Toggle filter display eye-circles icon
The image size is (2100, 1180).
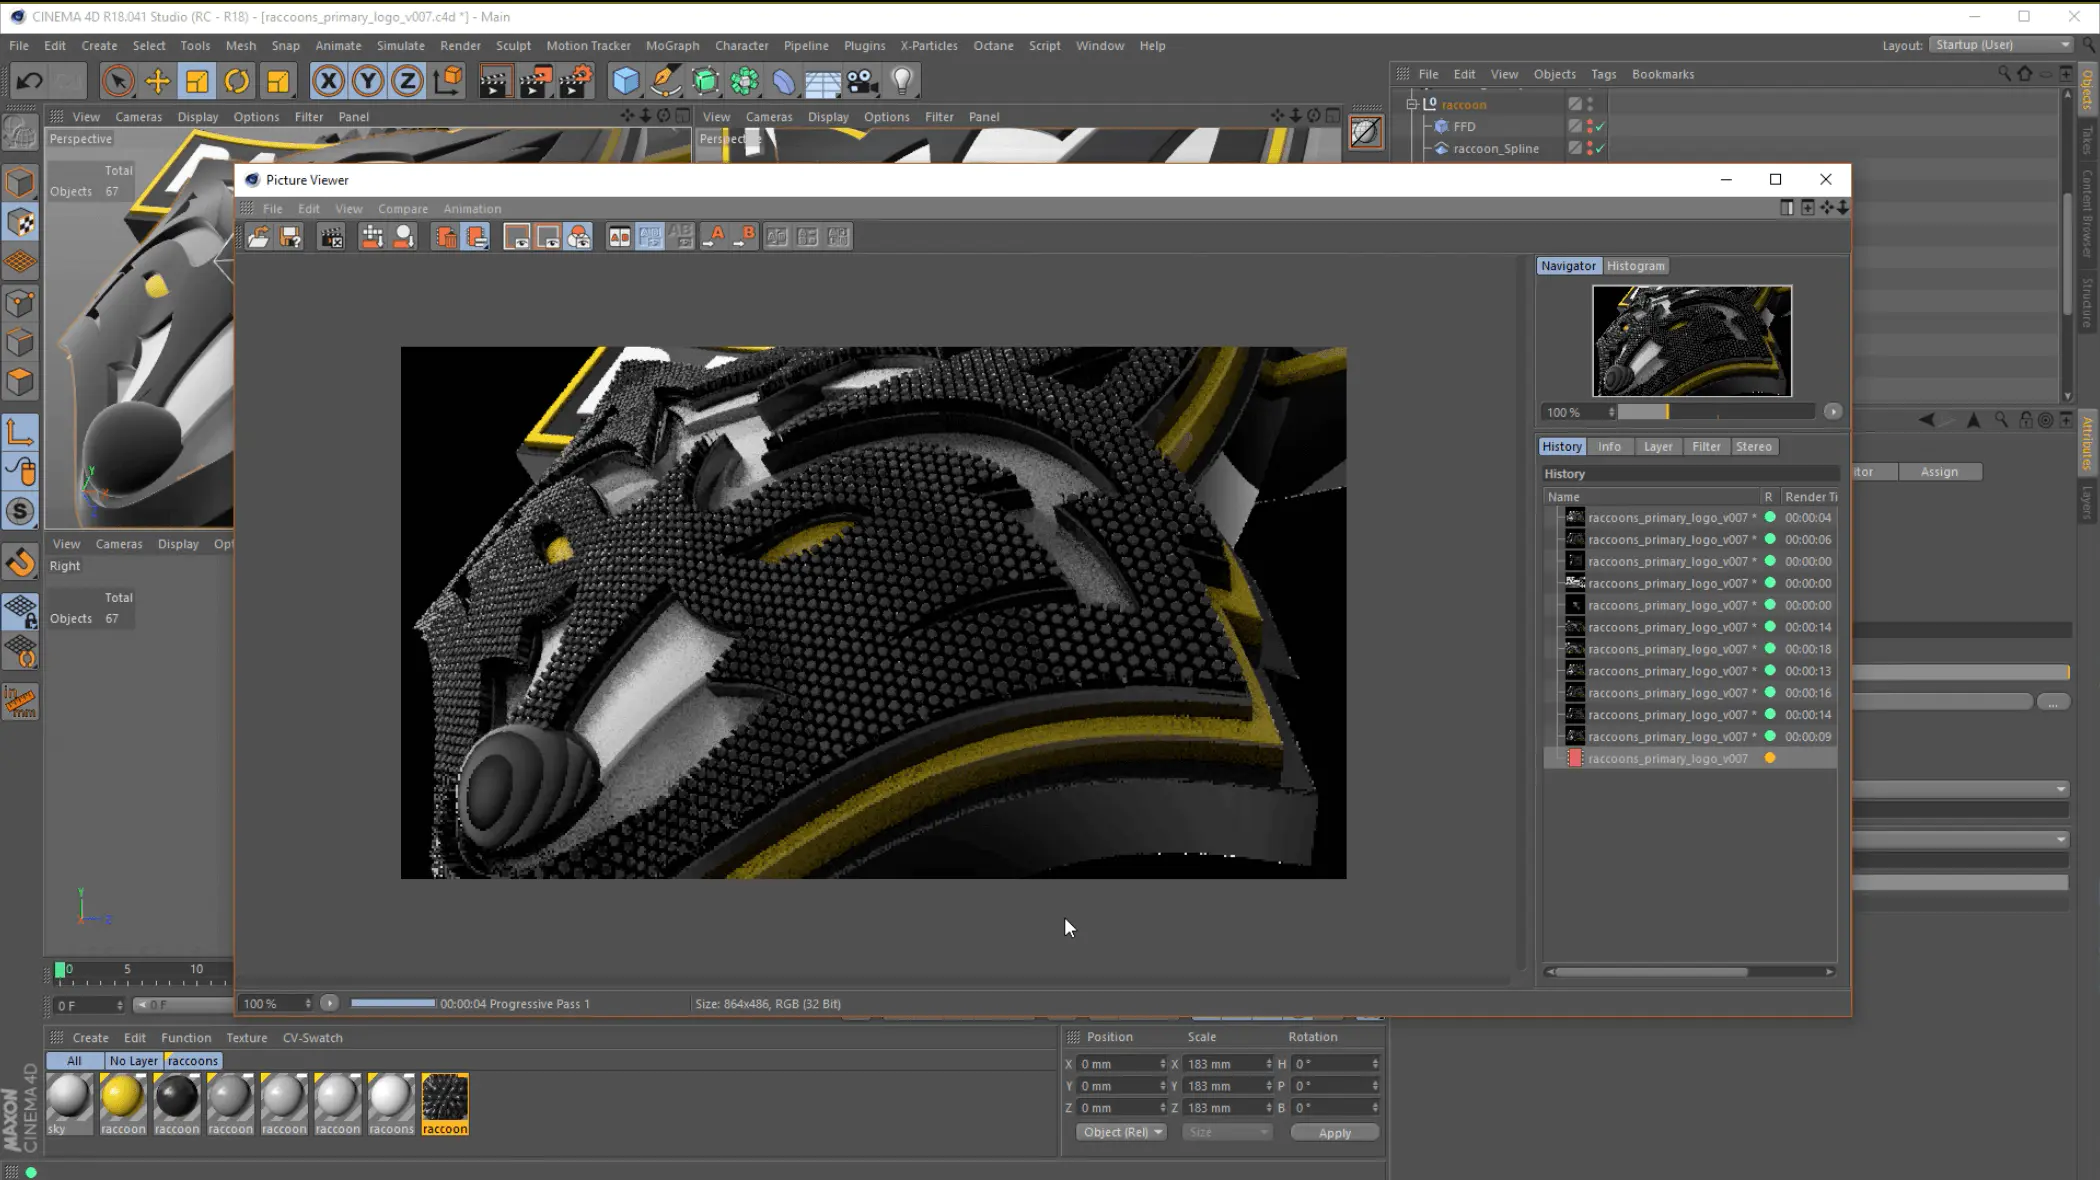pyautogui.click(x=579, y=237)
